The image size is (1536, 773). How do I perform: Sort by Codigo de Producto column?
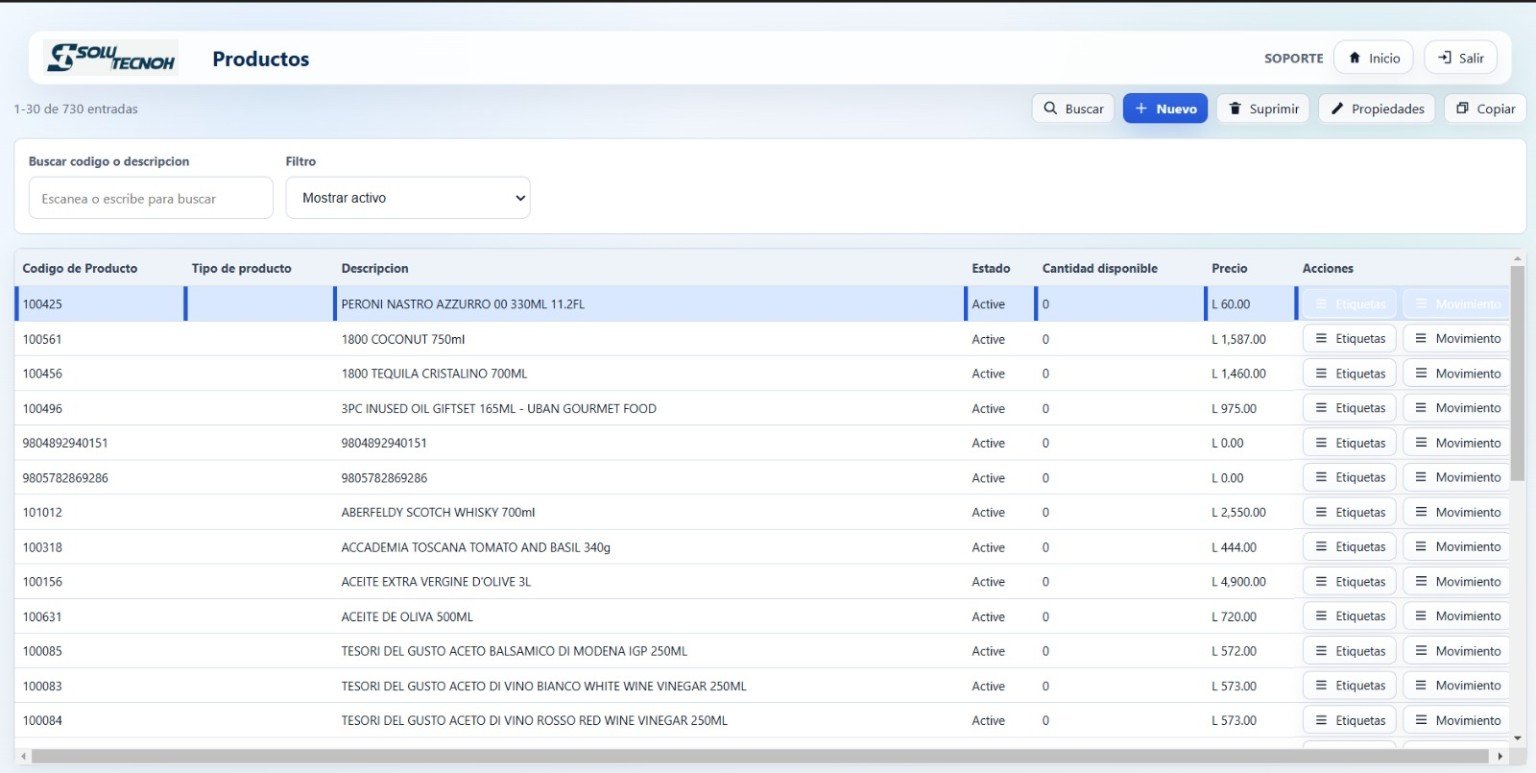click(80, 268)
